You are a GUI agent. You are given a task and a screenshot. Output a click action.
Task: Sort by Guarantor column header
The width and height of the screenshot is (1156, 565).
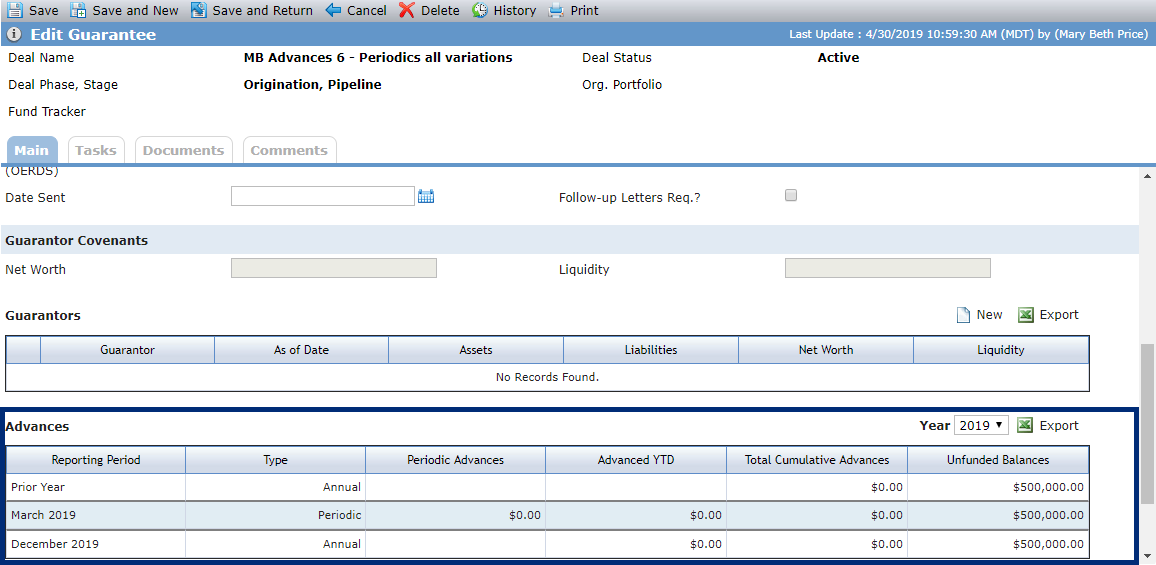coord(128,350)
